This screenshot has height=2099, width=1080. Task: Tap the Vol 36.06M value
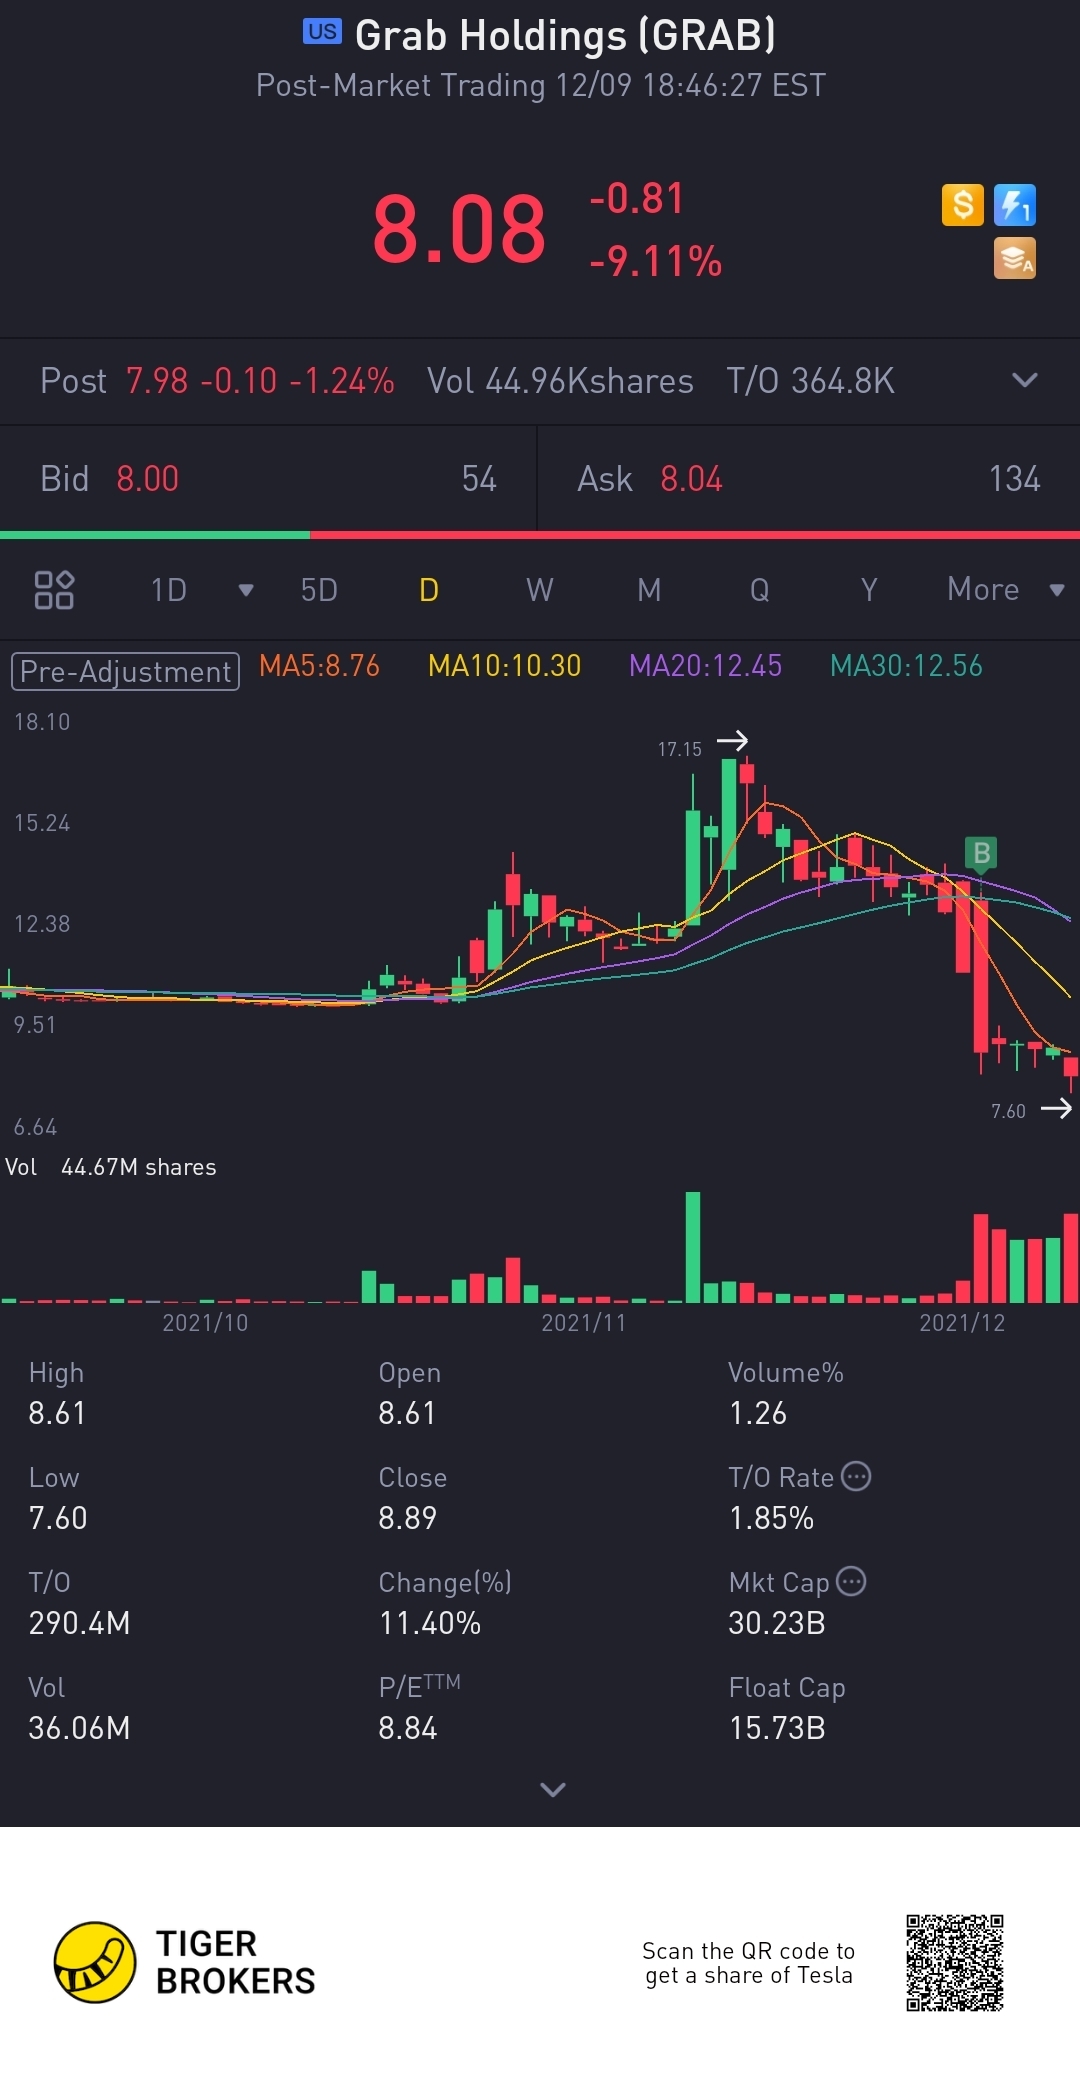pos(79,1728)
